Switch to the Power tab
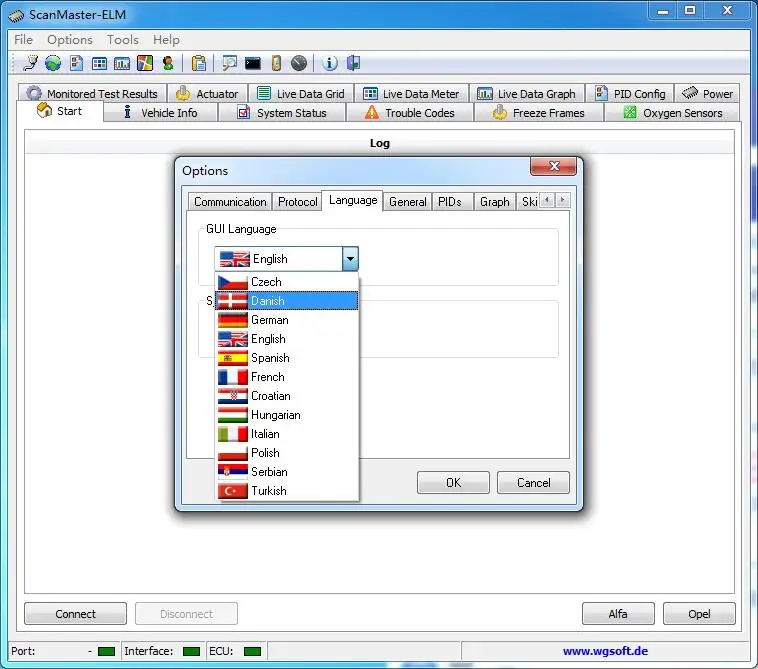Screen dimensions: 758x669 [x=707, y=93]
